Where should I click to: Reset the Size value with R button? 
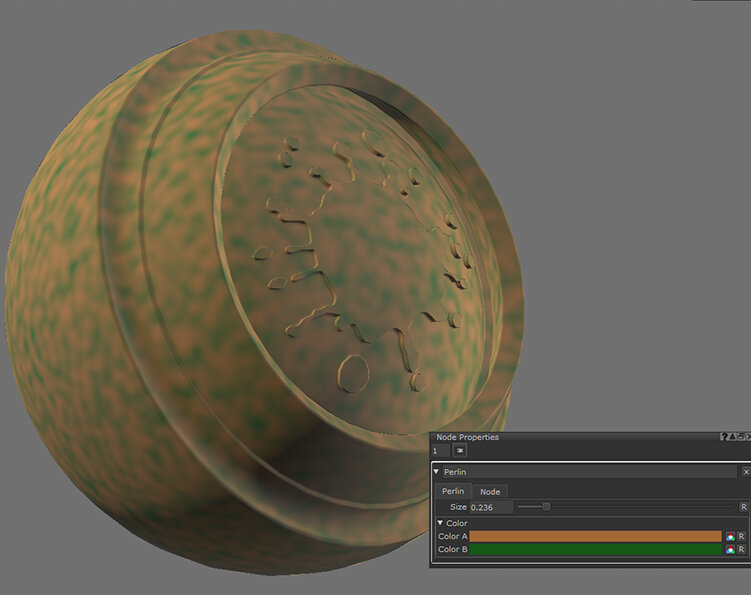click(743, 507)
